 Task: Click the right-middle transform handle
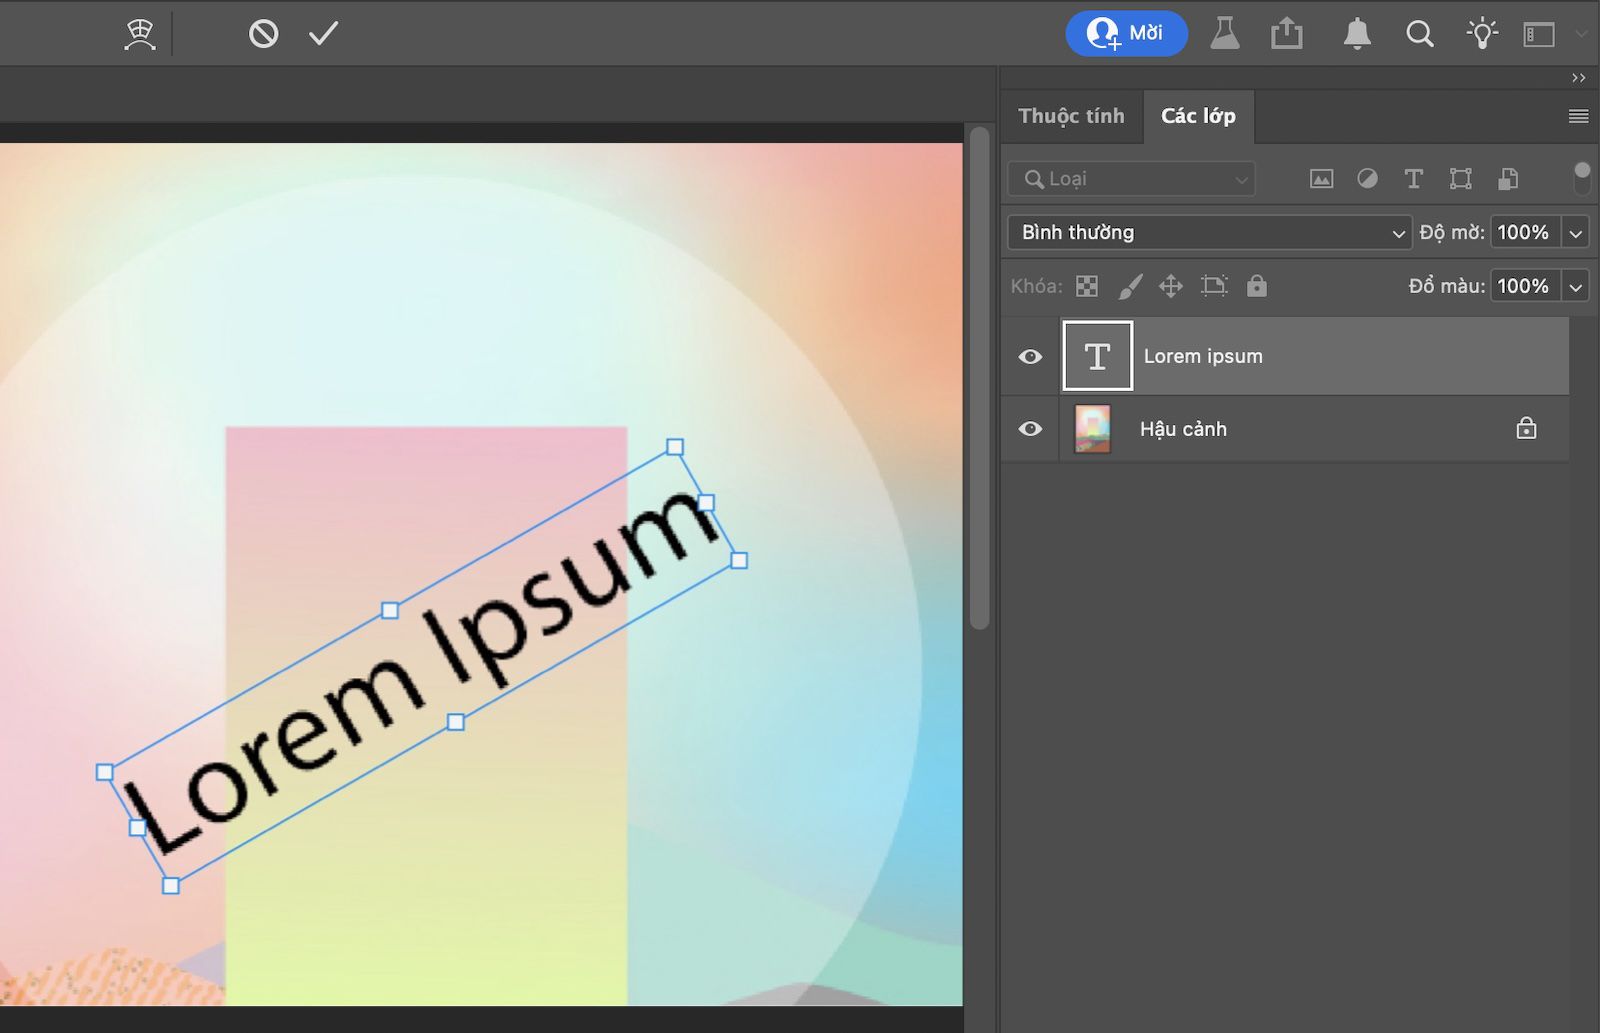[x=706, y=502]
